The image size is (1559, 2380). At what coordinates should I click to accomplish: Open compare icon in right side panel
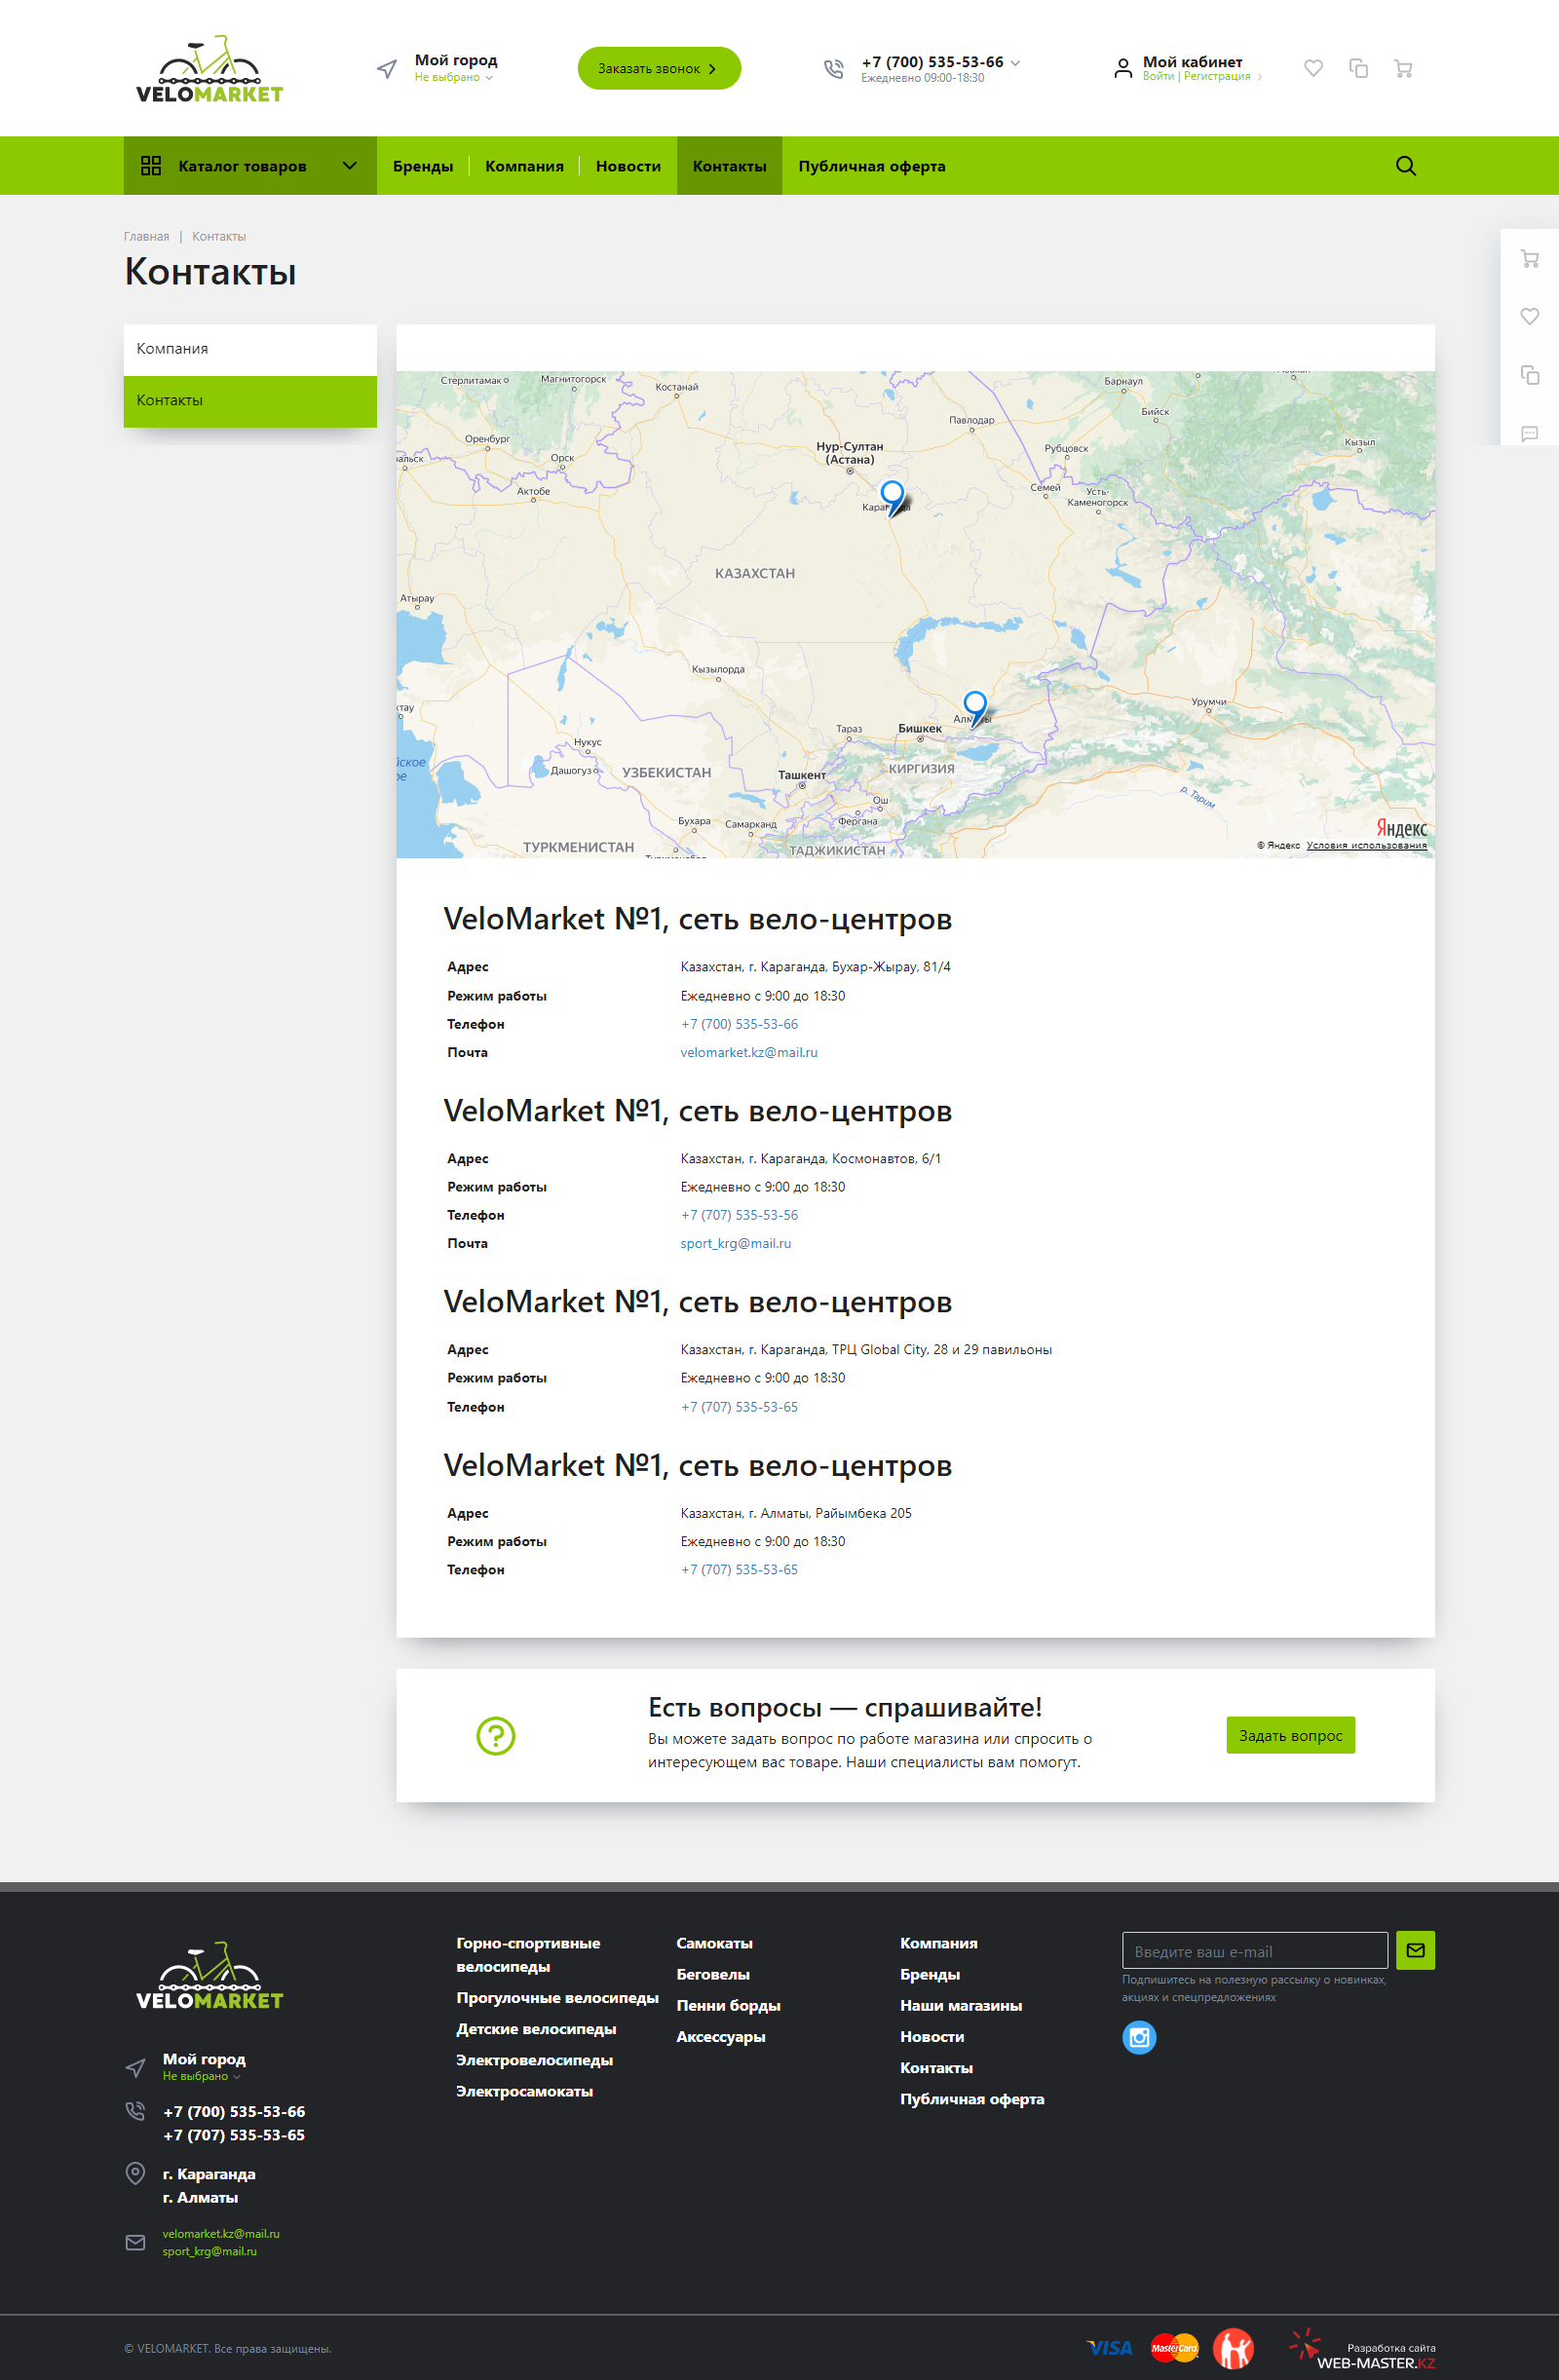[1529, 375]
